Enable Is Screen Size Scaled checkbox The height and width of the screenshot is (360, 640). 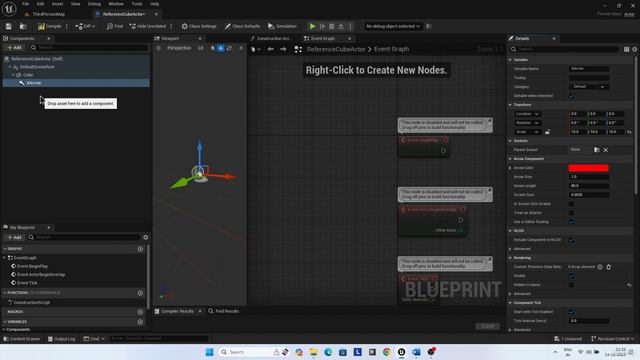click(x=571, y=204)
